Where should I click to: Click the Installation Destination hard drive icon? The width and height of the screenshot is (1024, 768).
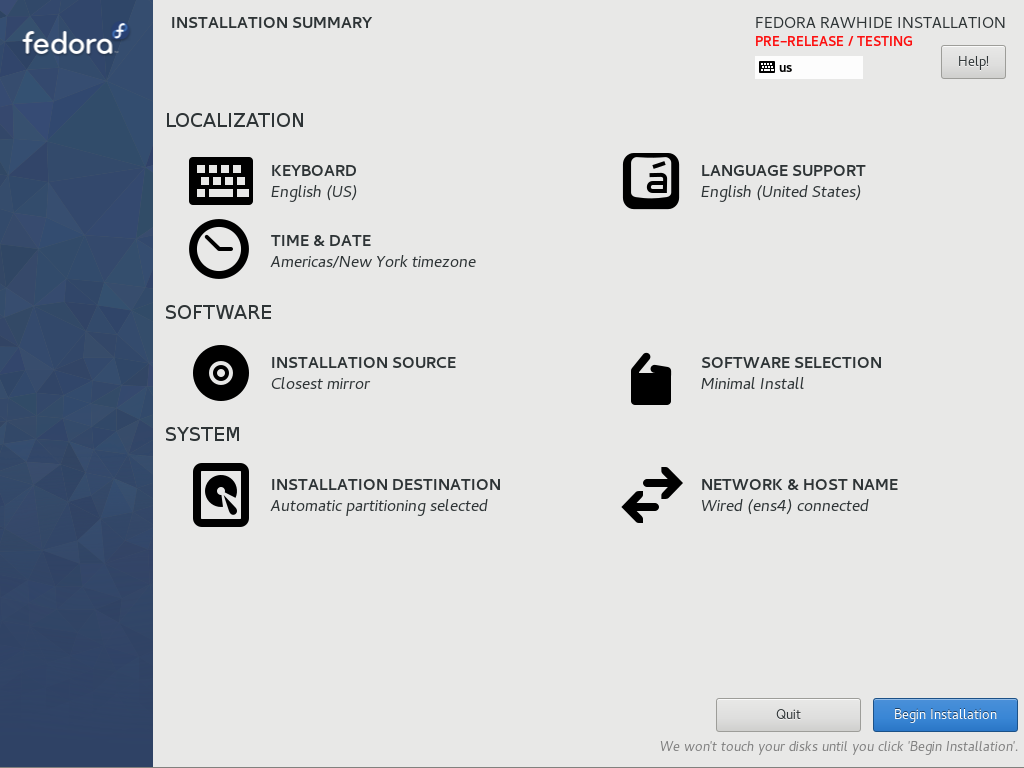coord(221,495)
